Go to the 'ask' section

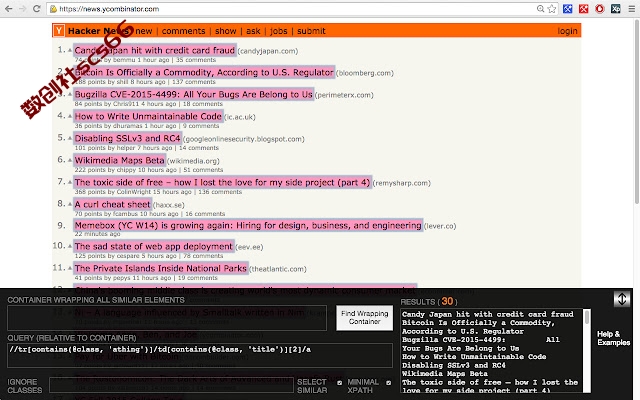(253, 31)
